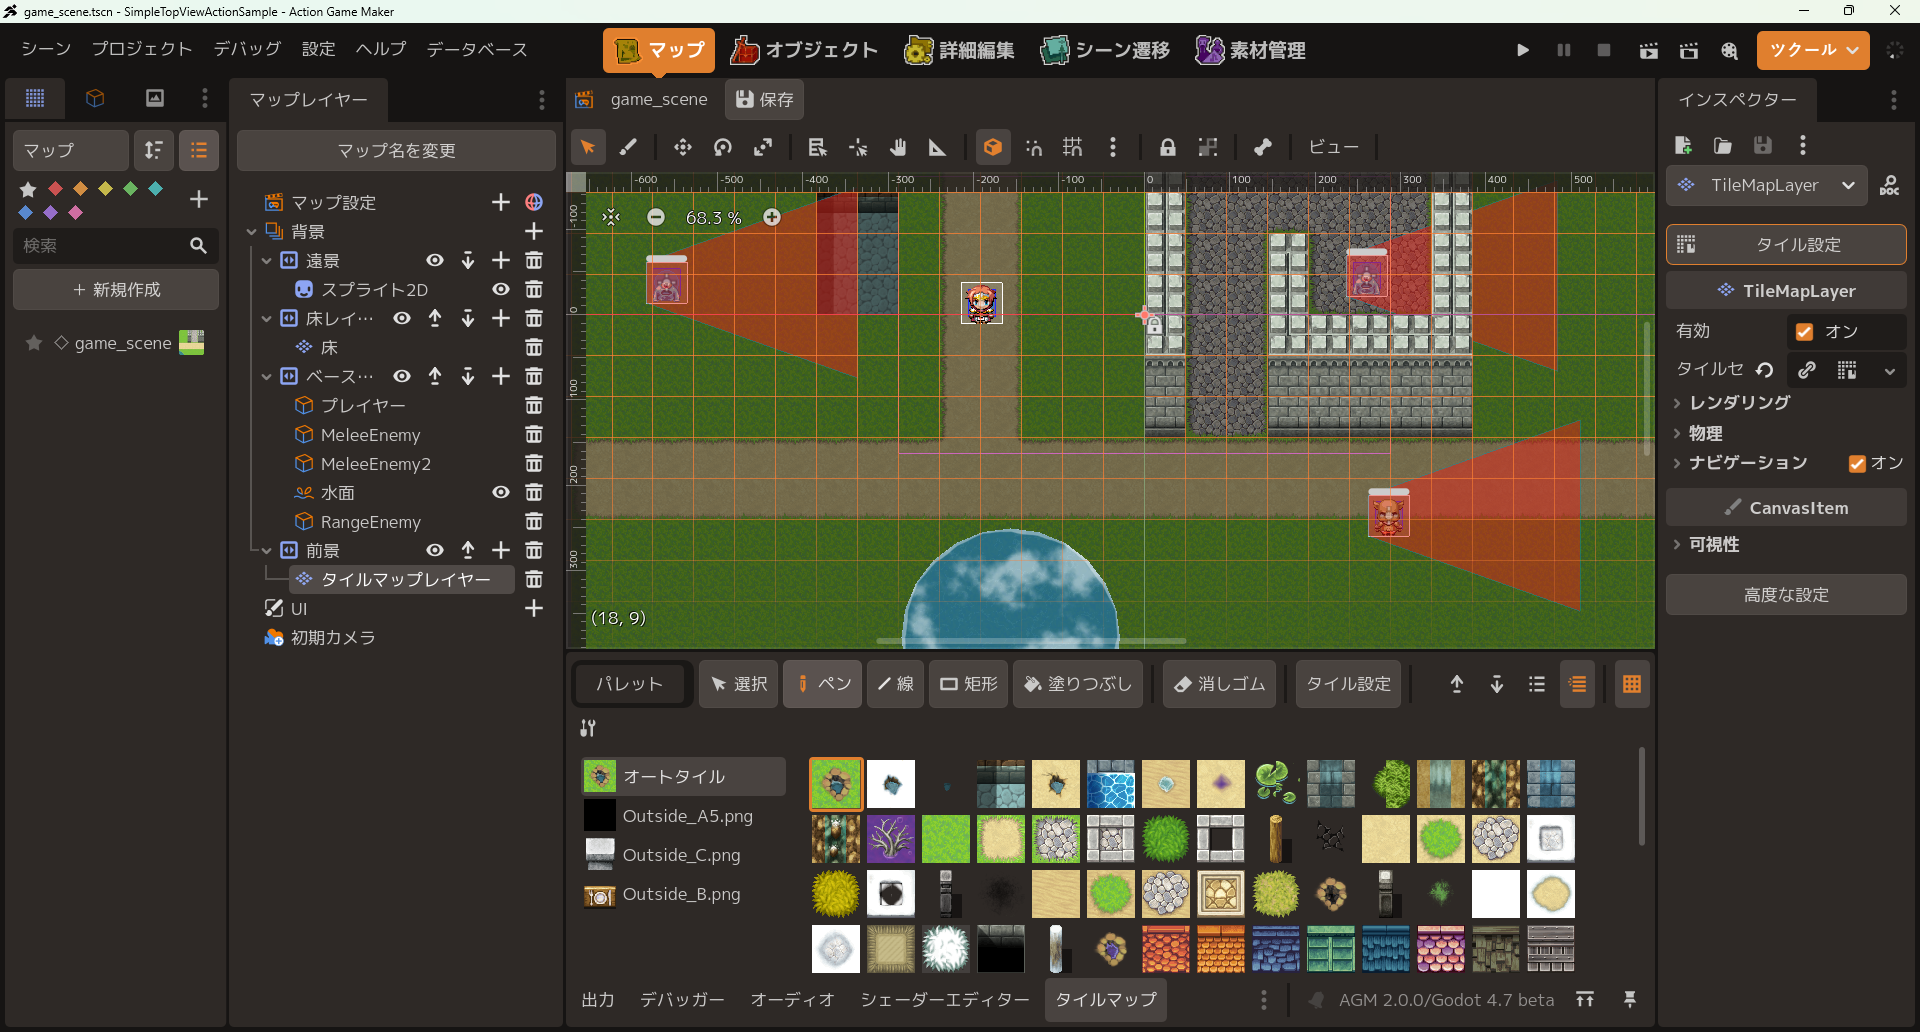Image resolution: width=1920 pixels, height=1032 pixels.
Task: Click the 保存 save button
Action: pyautogui.click(x=765, y=99)
